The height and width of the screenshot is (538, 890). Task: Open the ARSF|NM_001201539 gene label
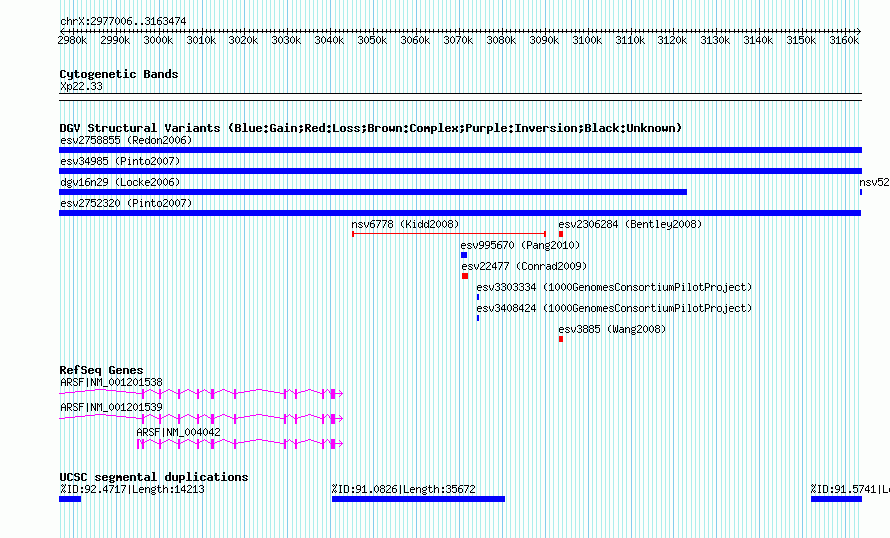pyautogui.click(x=111, y=407)
